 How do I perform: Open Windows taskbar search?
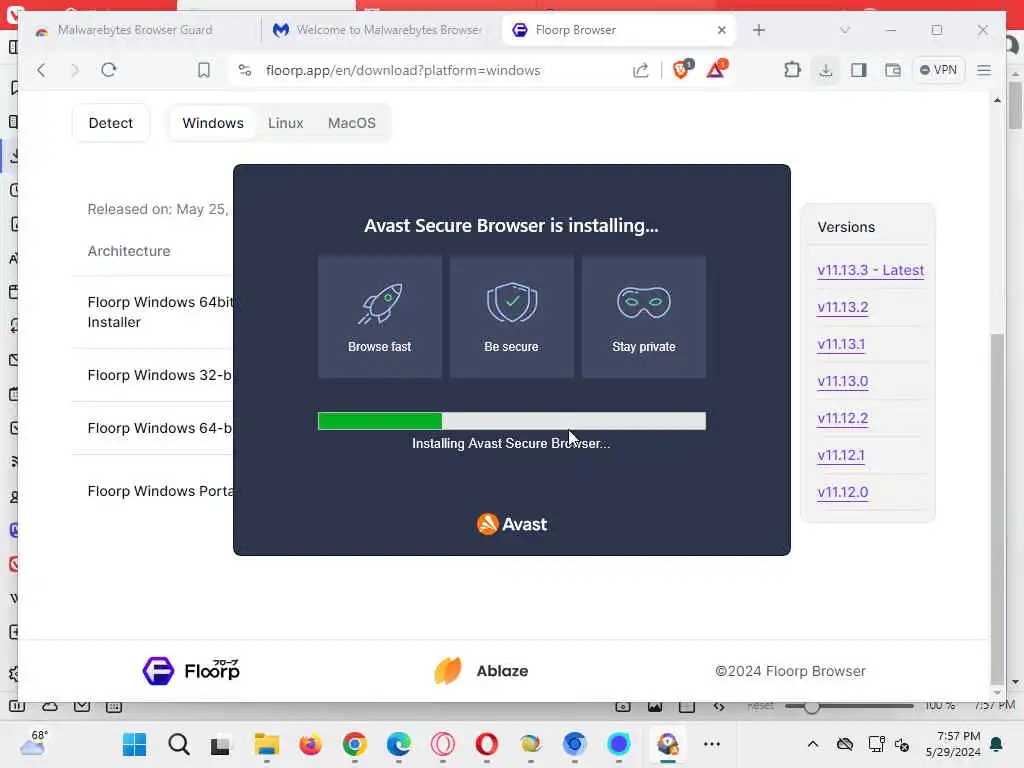178,744
